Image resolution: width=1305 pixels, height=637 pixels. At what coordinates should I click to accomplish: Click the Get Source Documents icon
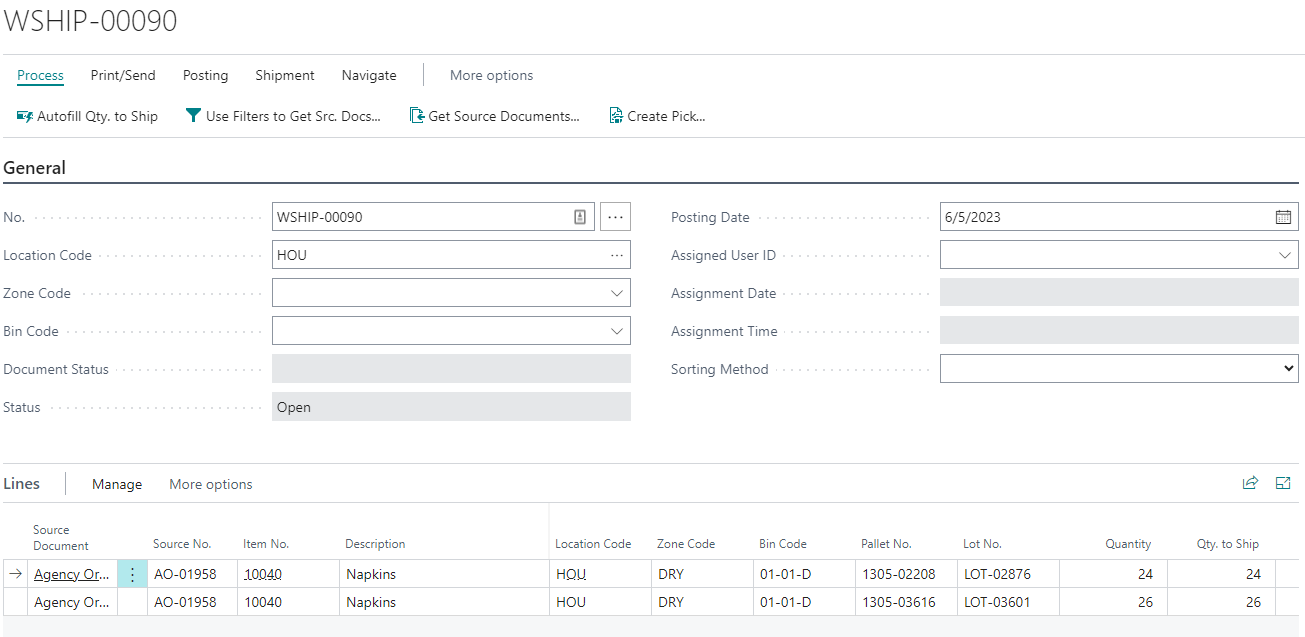pyautogui.click(x=417, y=116)
